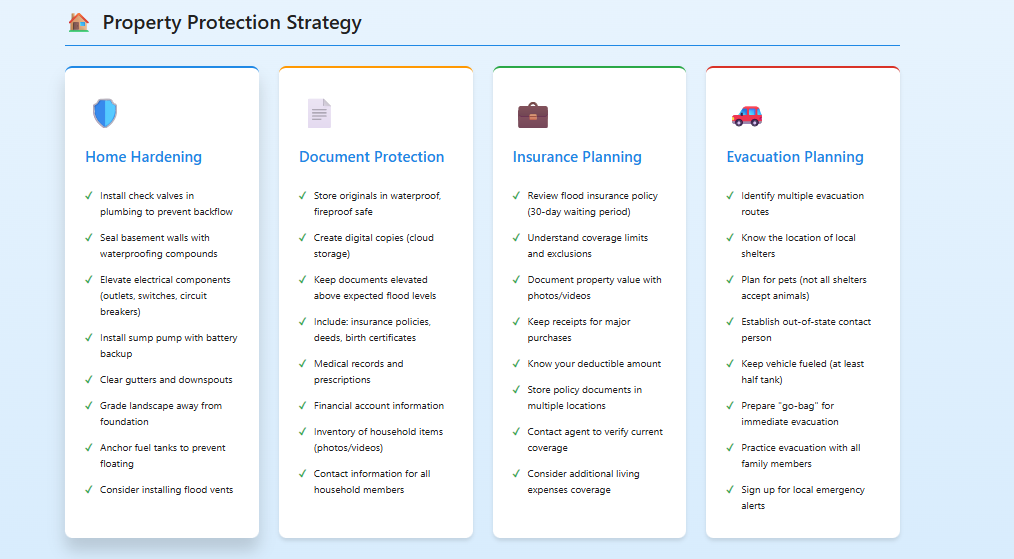Select the Home Hardening heading
The image size is (1014, 559).
click(144, 157)
